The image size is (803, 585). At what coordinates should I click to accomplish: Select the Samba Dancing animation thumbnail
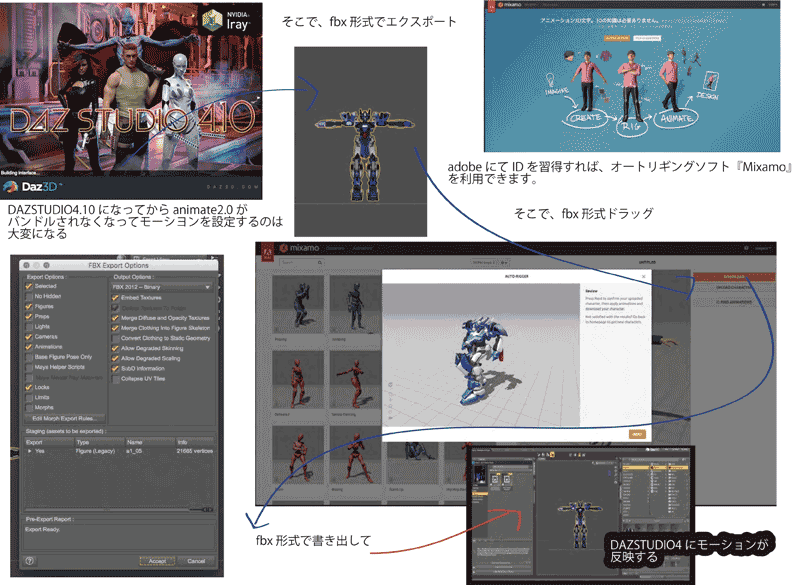pyautogui.click(x=355, y=381)
